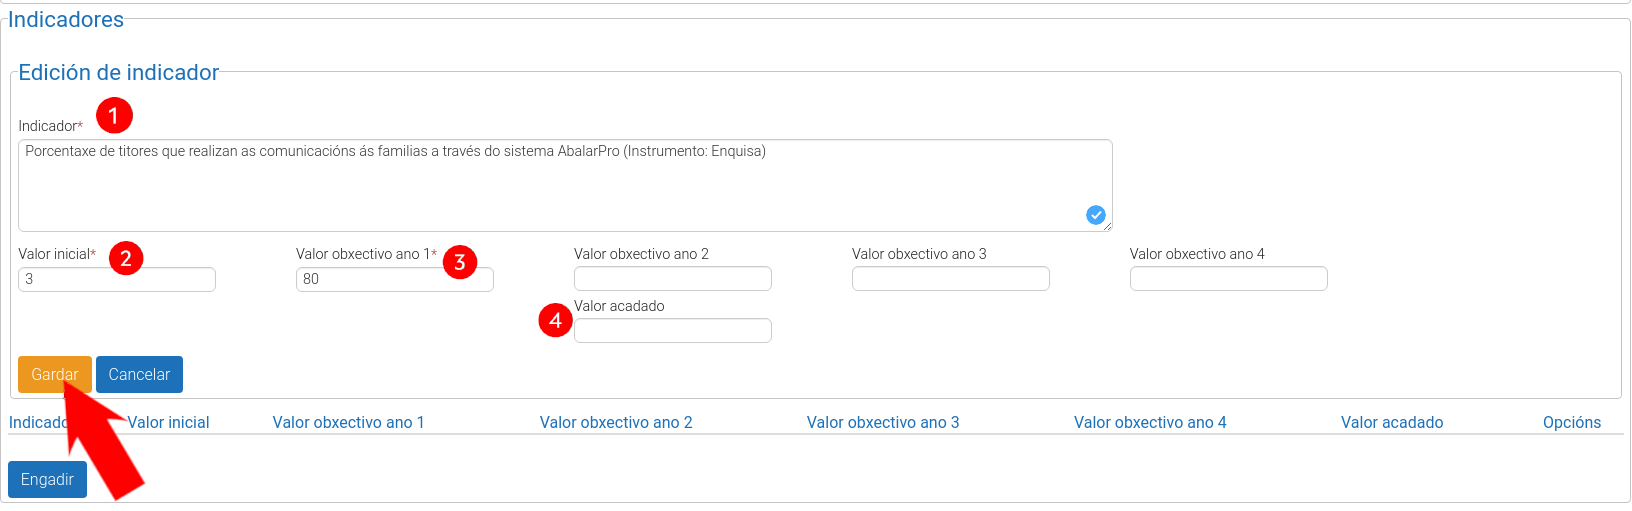
Task: Click the Indicadores section title
Action: pos(66,19)
